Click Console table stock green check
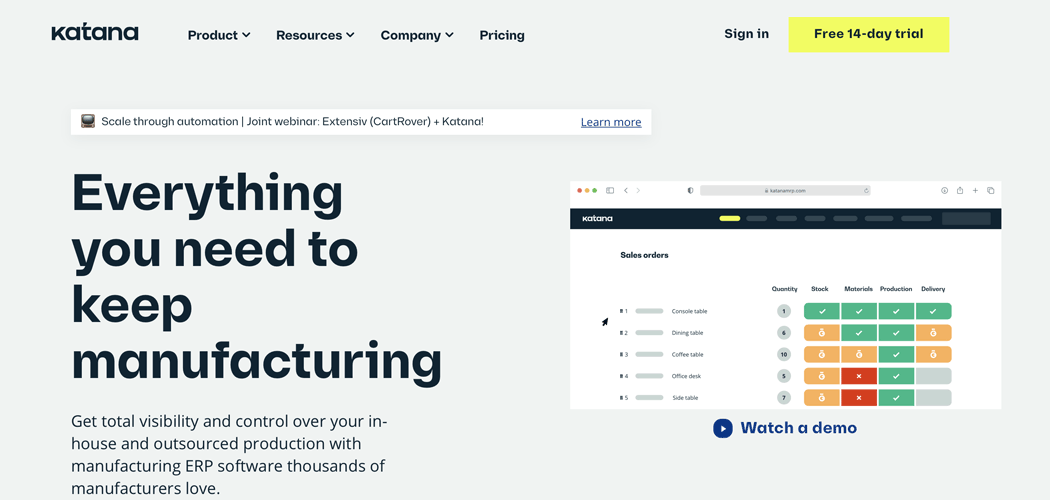The height and width of the screenshot is (500, 1050). [822, 311]
